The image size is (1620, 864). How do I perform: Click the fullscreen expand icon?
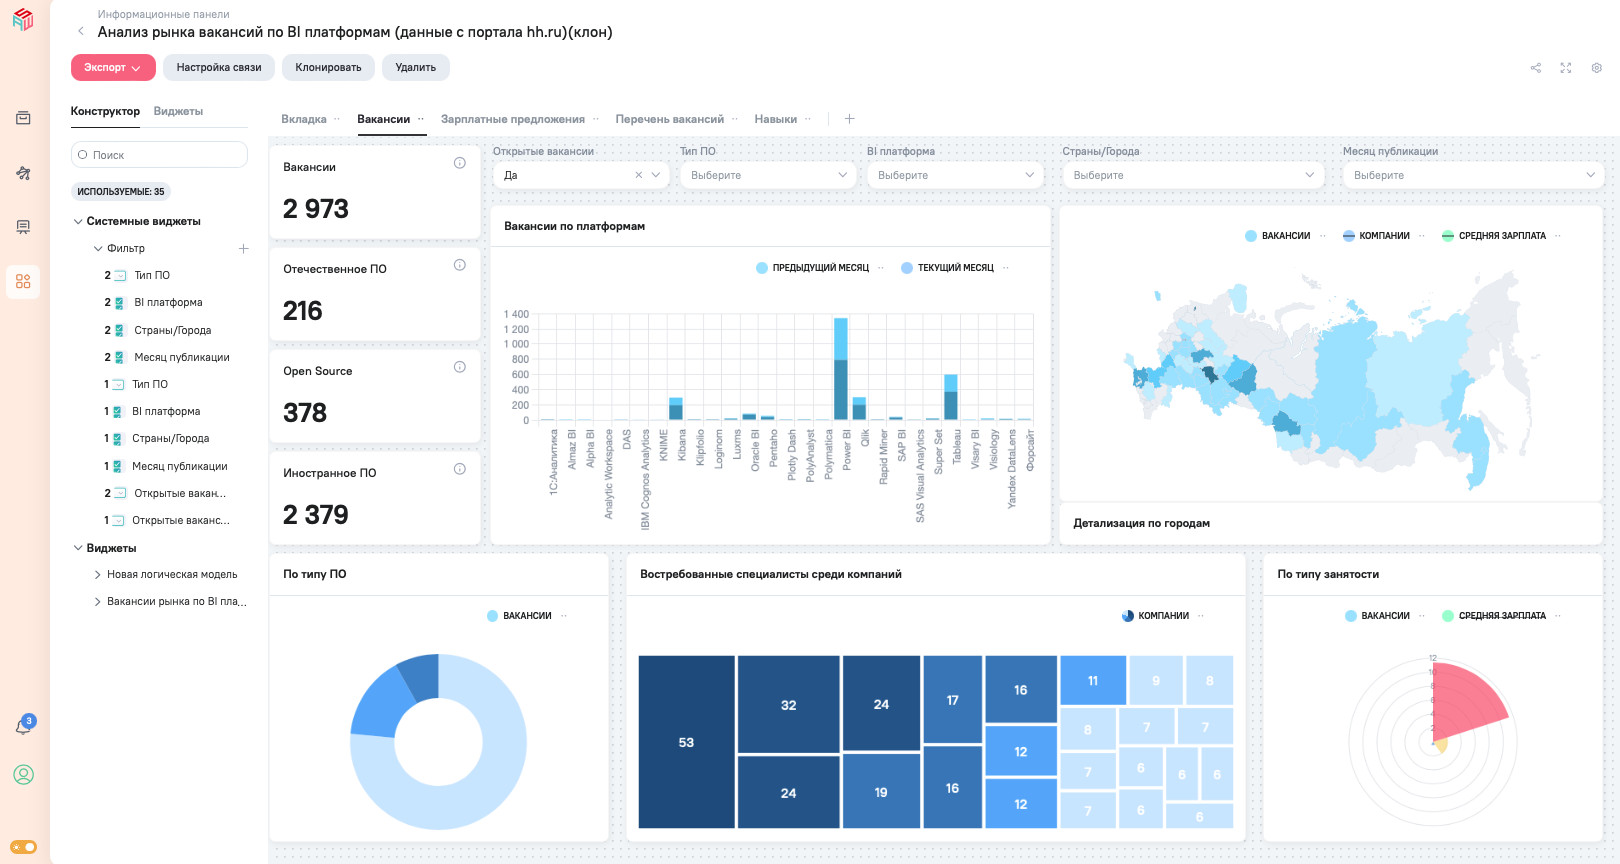[1566, 68]
